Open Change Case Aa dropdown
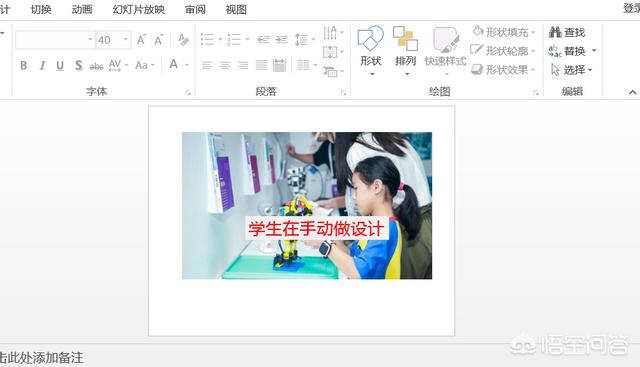 tap(144, 65)
